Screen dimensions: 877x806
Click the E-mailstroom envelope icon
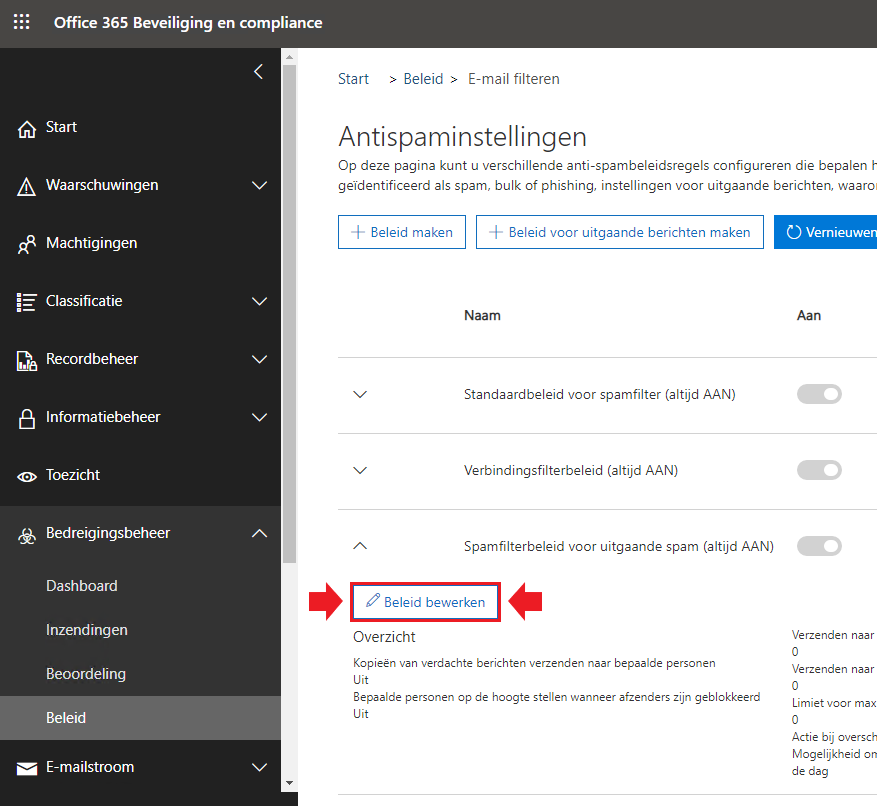coord(26,769)
